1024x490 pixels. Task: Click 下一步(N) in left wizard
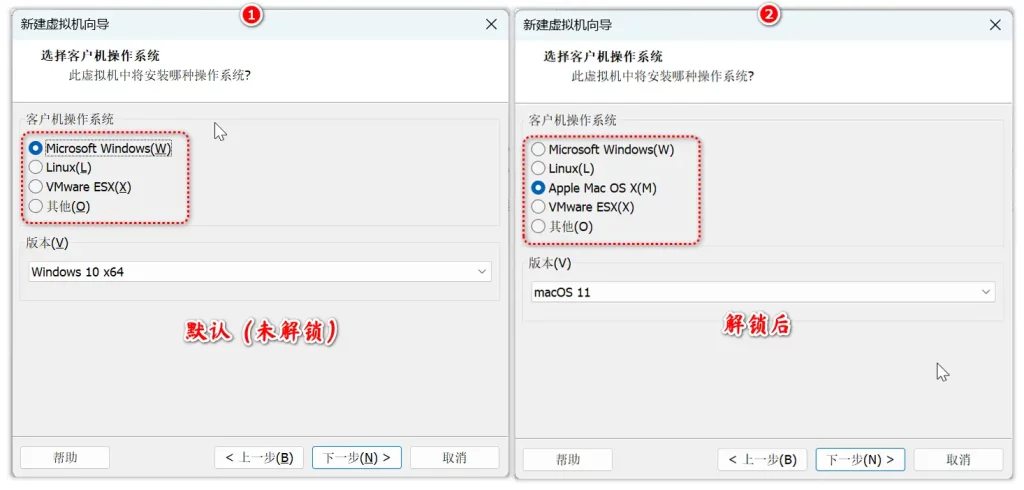[x=357, y=457]
